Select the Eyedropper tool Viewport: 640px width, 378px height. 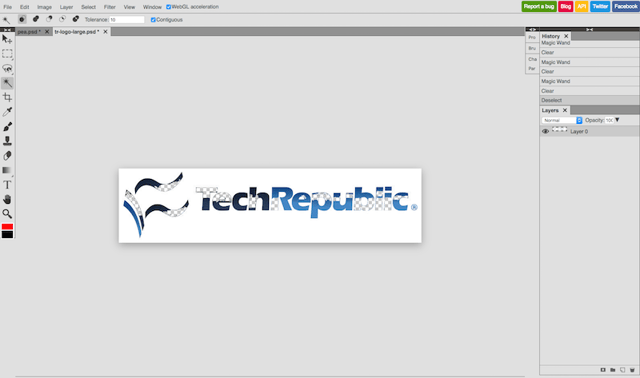click(7, 112)
